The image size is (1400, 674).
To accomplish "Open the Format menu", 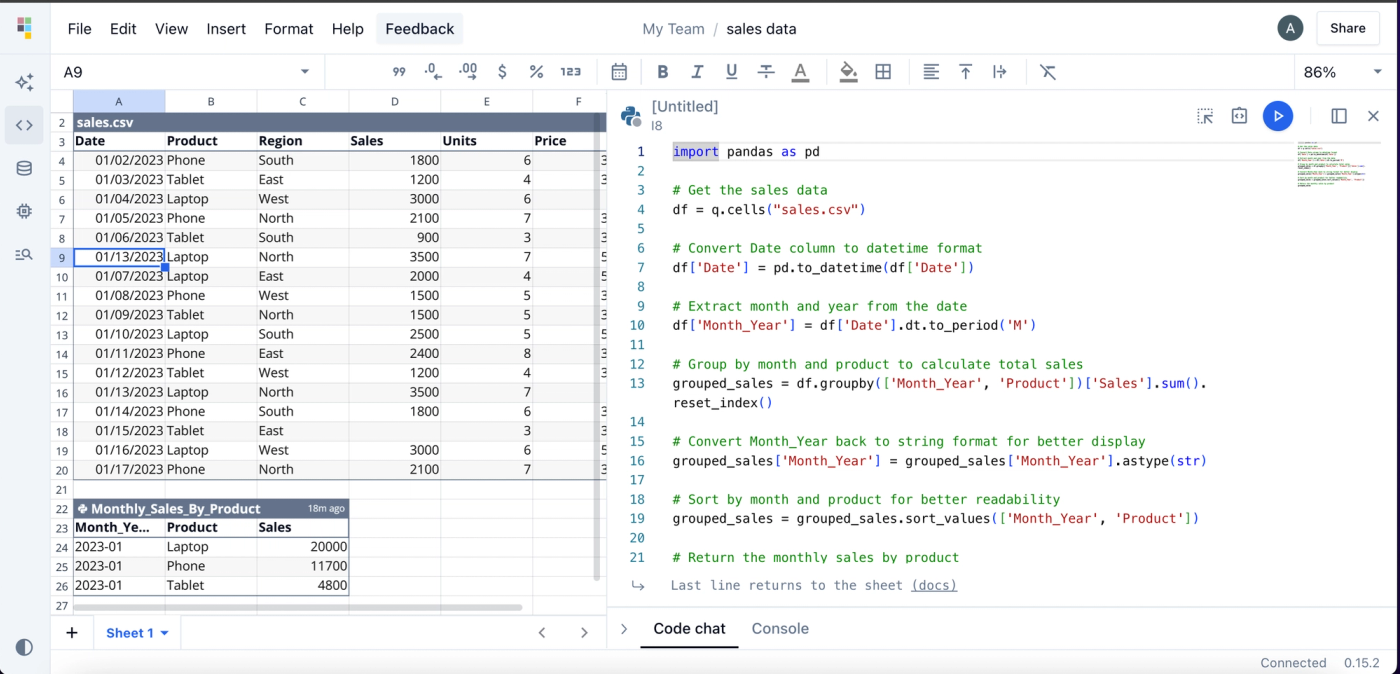I will coord(289,29).
